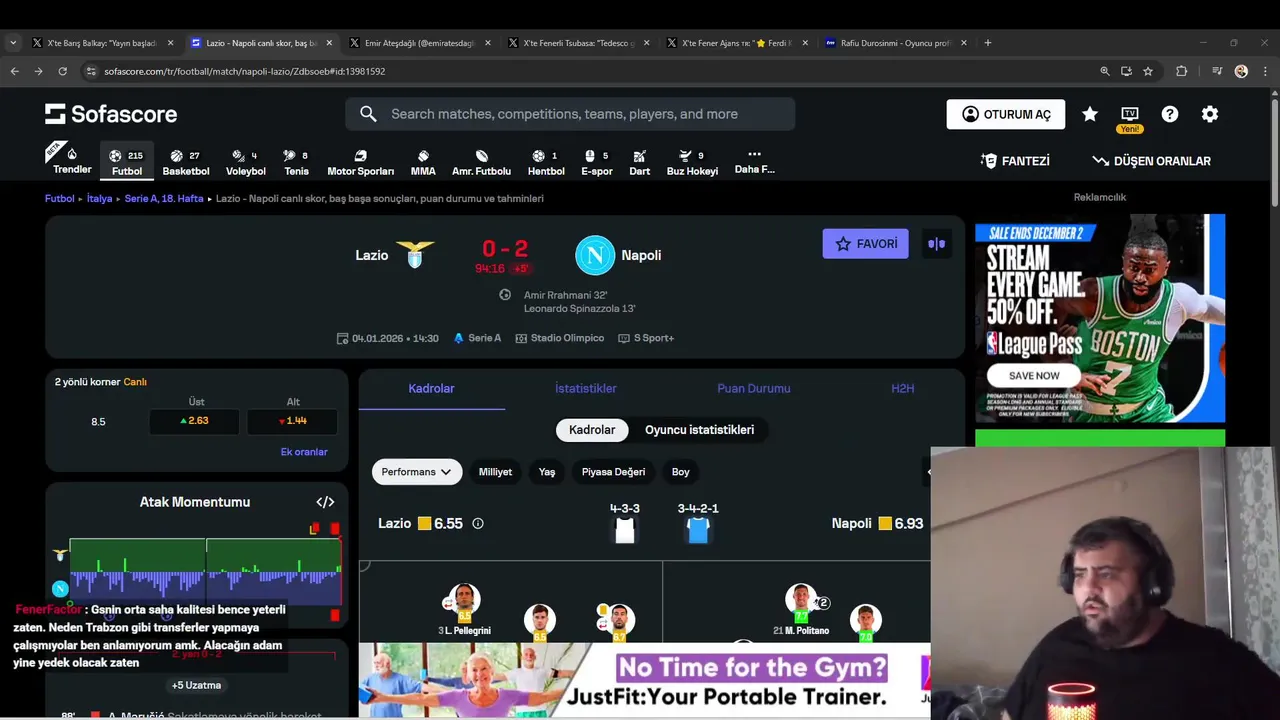Open Serie A competition link
This screenshot has height=720, width=1280.
(477, 338)
